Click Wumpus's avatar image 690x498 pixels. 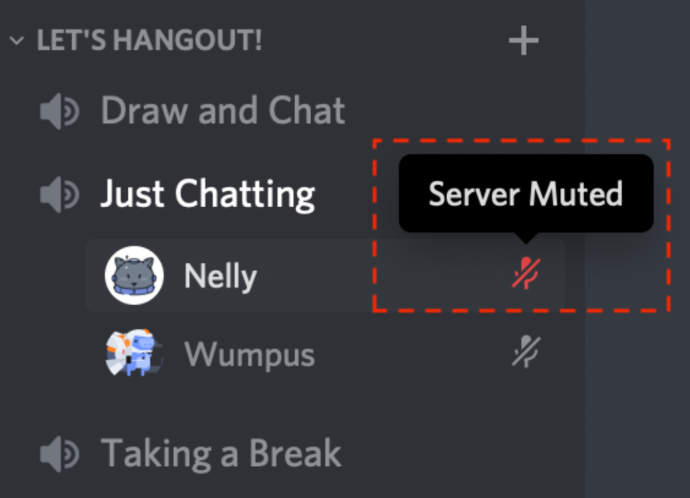point(134,353)
